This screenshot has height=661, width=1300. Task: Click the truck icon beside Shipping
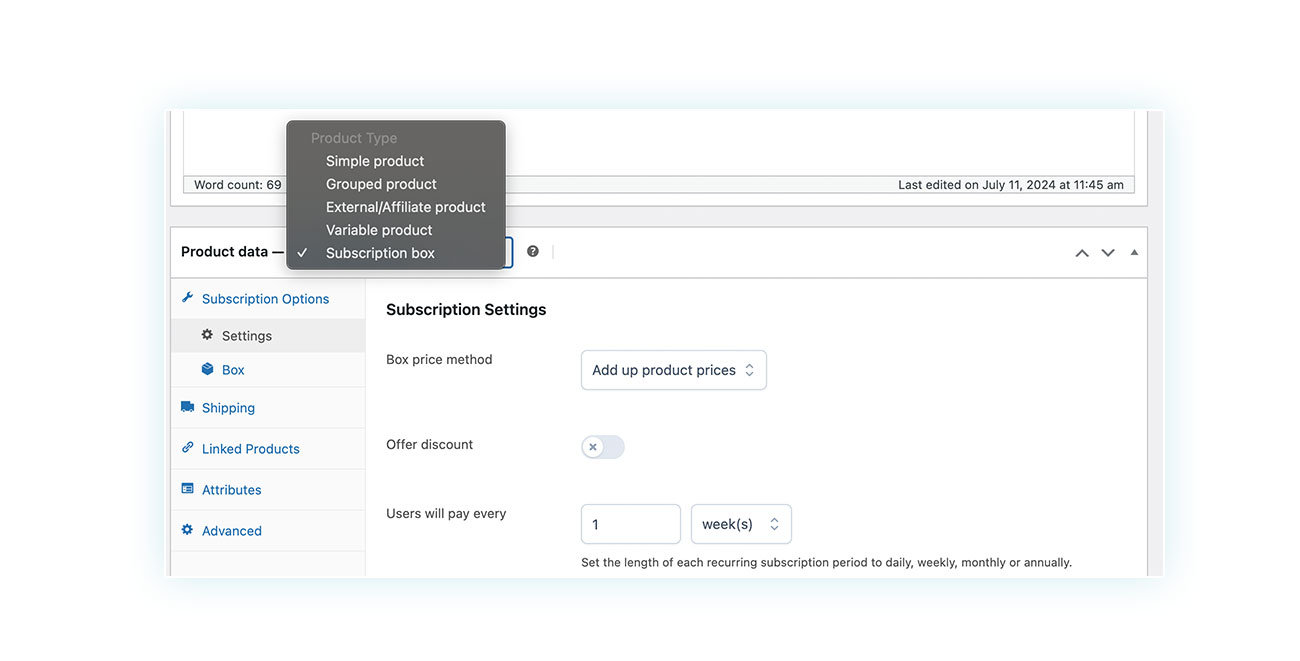click(x=187, y=407)
